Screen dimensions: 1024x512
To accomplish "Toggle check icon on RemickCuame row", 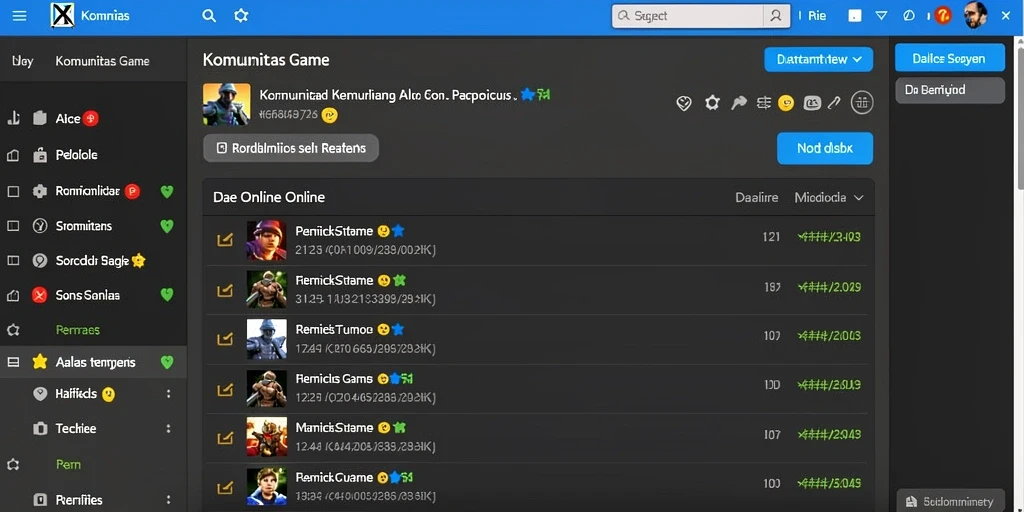I will click(225, 487).
